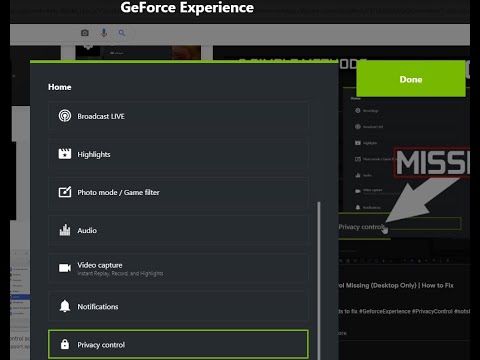
Task: Click the GeForce Experience title text
Action: coord(187,7)
